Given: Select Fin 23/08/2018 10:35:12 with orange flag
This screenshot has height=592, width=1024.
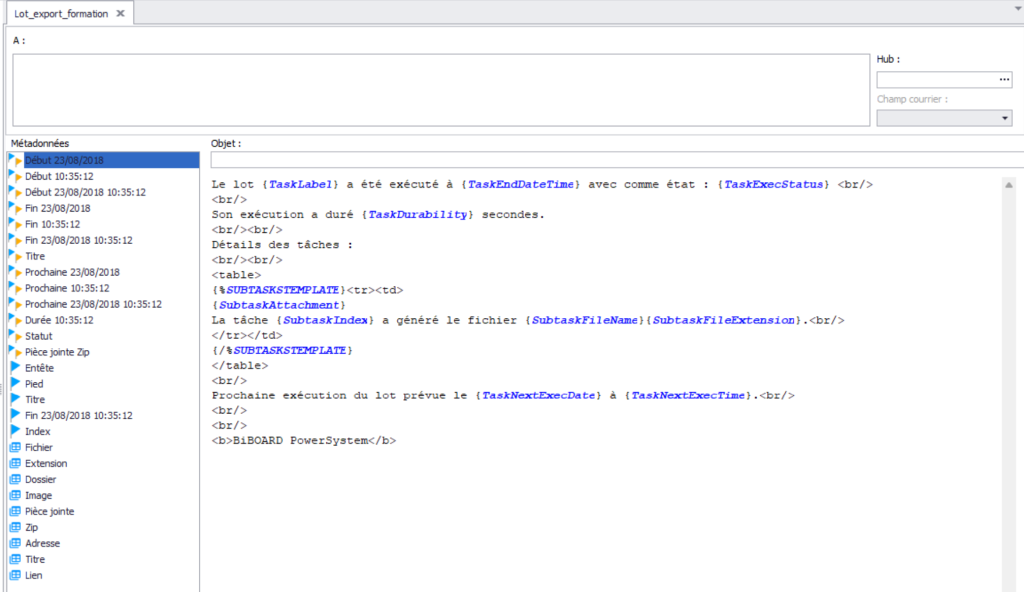Looking at the screenshot, I should [x=78, y=240].
